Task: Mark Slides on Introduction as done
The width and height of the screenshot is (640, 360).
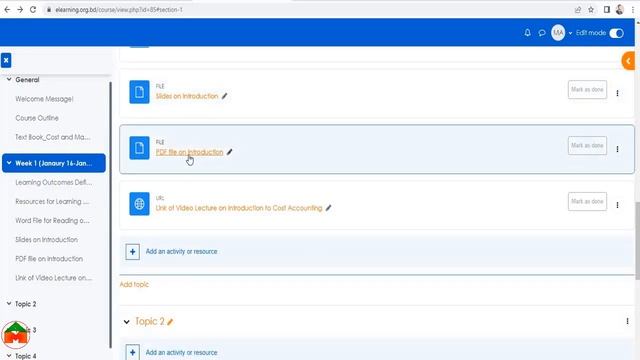Action: 587,89
